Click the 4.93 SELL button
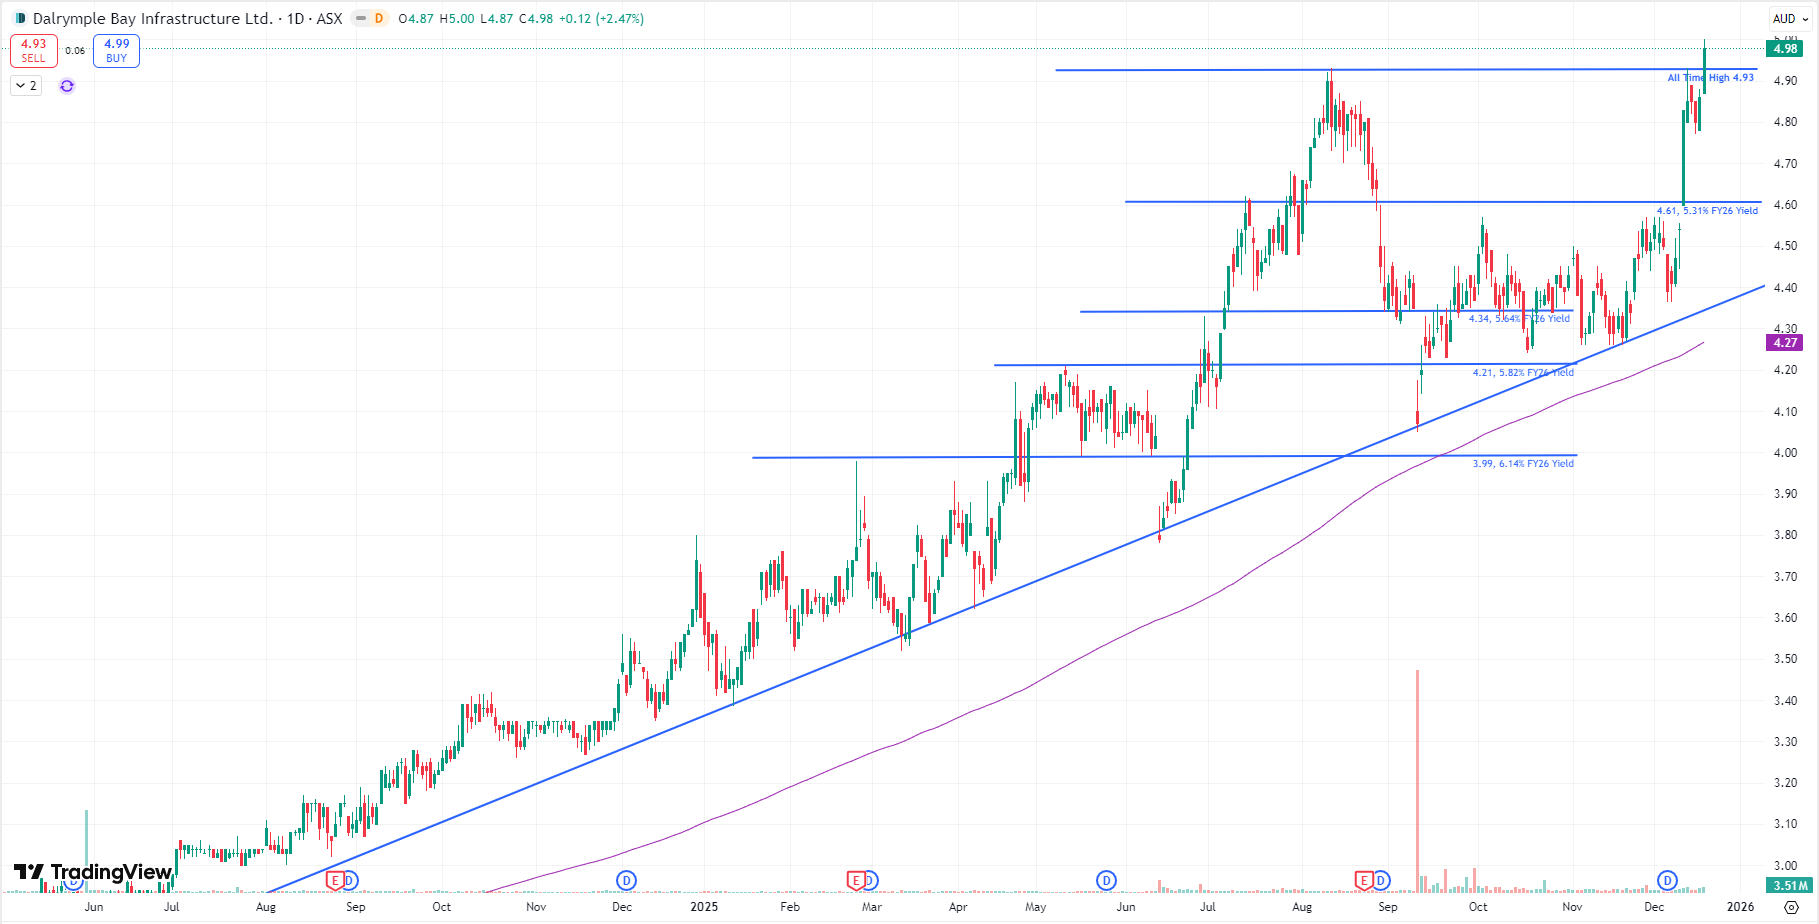This screenshot has width=1819, height=924. [33, 50]
